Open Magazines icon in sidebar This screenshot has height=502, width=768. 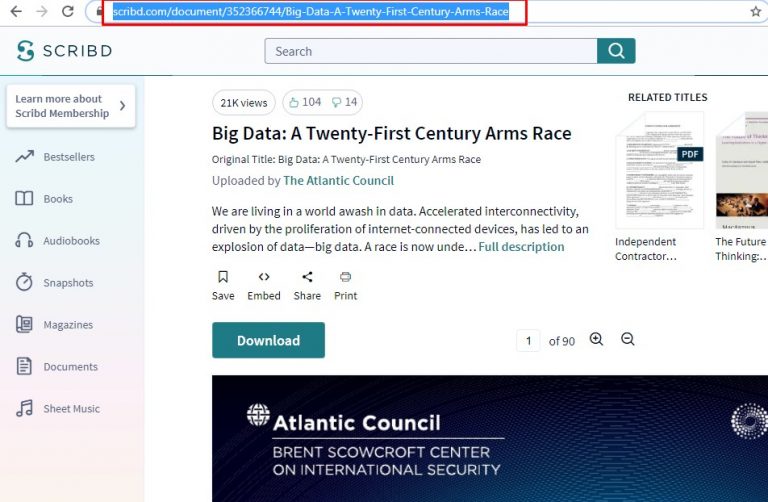click(x=24, y=324)
